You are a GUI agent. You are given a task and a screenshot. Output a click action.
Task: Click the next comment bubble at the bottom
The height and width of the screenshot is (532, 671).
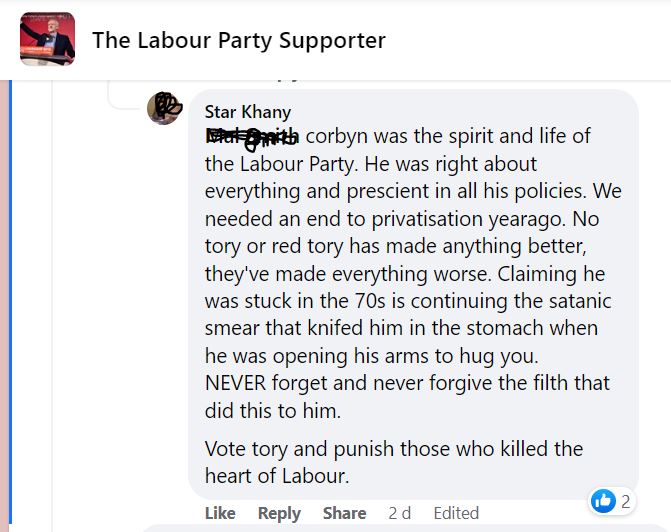point(400,528)
